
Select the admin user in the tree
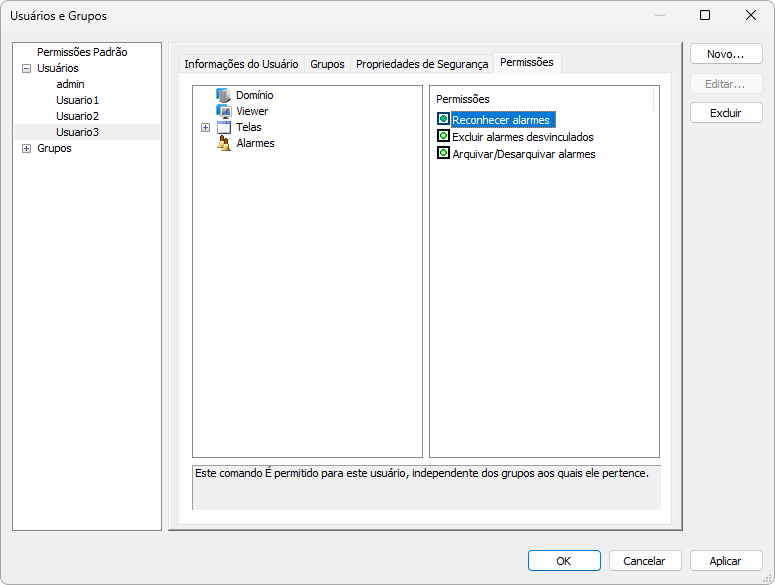[x=70, y=84]
